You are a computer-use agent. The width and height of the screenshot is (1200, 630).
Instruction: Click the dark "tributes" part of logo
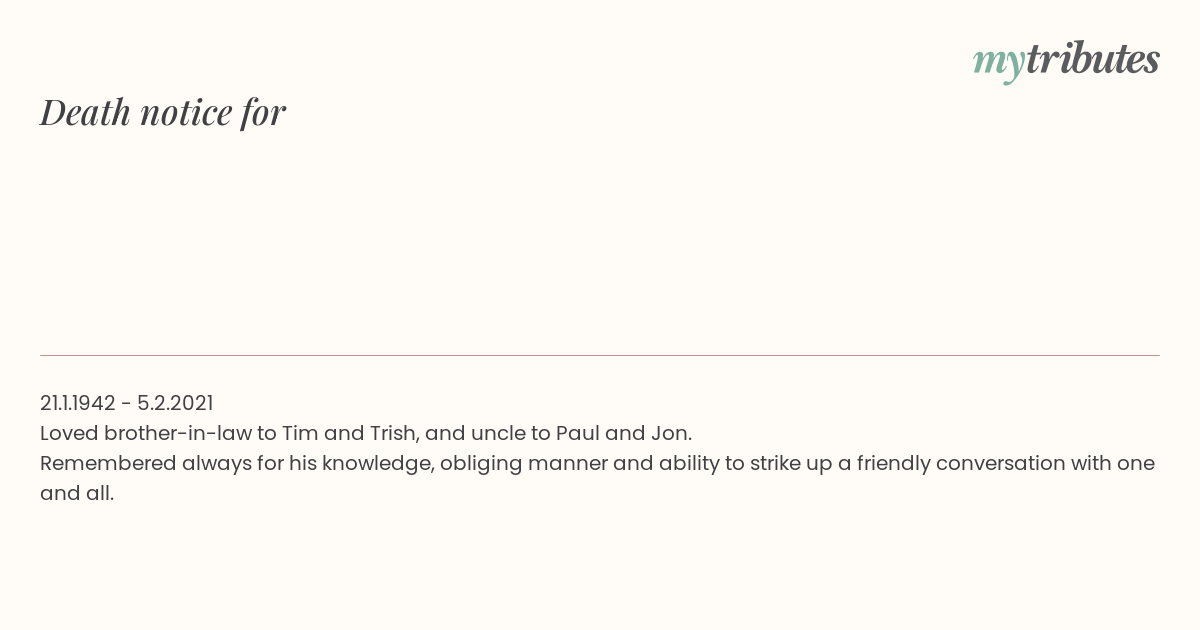pyautogui.click(x=1093, y=58)
